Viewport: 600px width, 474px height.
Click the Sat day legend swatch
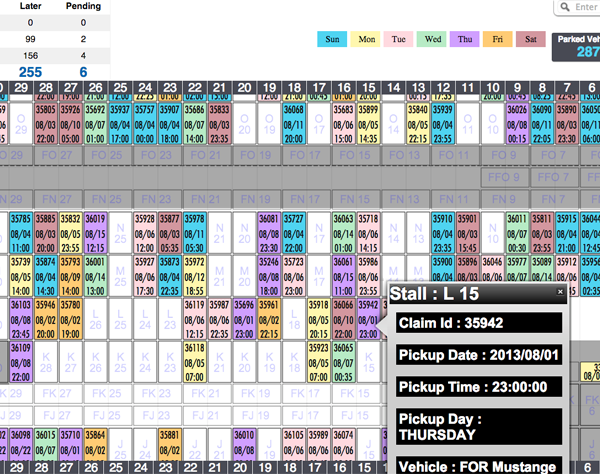[530, 40]
